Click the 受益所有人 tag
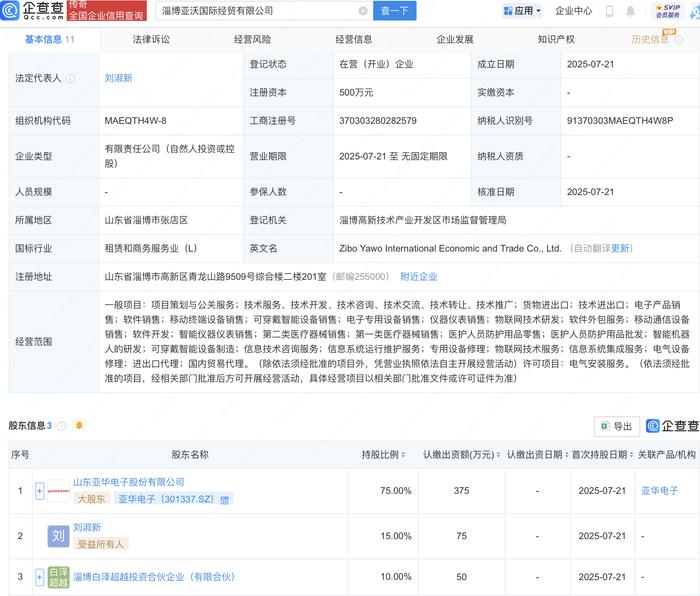The height and width of the screenshot is (596, 700). pos(100,544)
